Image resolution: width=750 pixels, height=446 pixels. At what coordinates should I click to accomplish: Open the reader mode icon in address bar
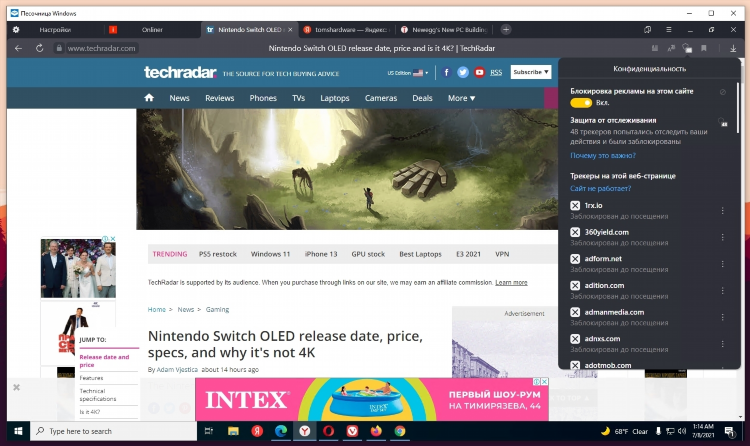point(655,48)
